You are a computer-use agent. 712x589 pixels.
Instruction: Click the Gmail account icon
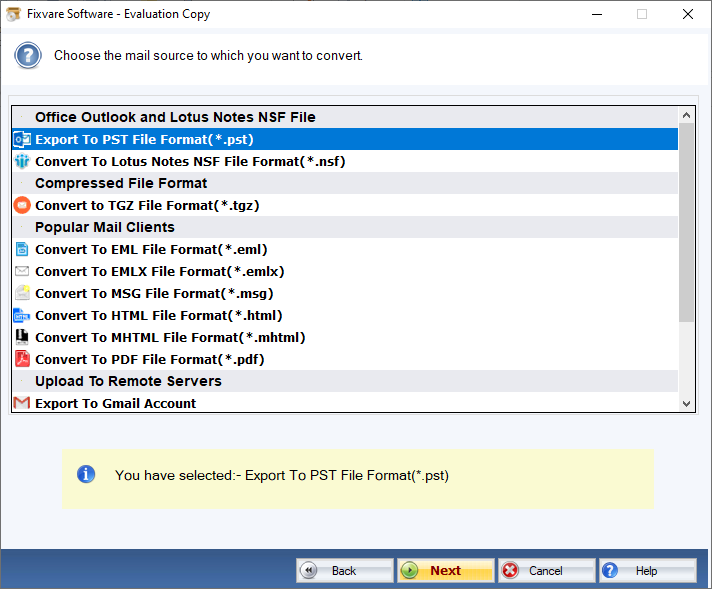click(22, 403)
